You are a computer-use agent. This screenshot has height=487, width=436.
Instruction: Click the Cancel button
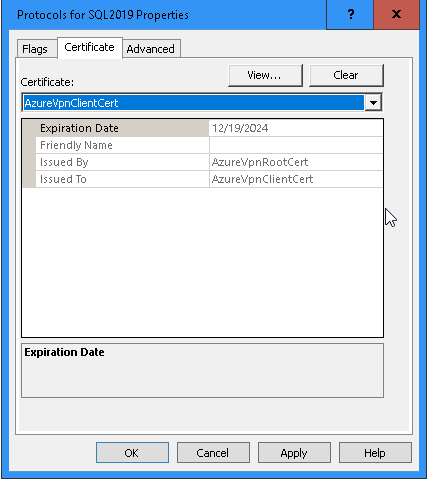coord(213,453)
